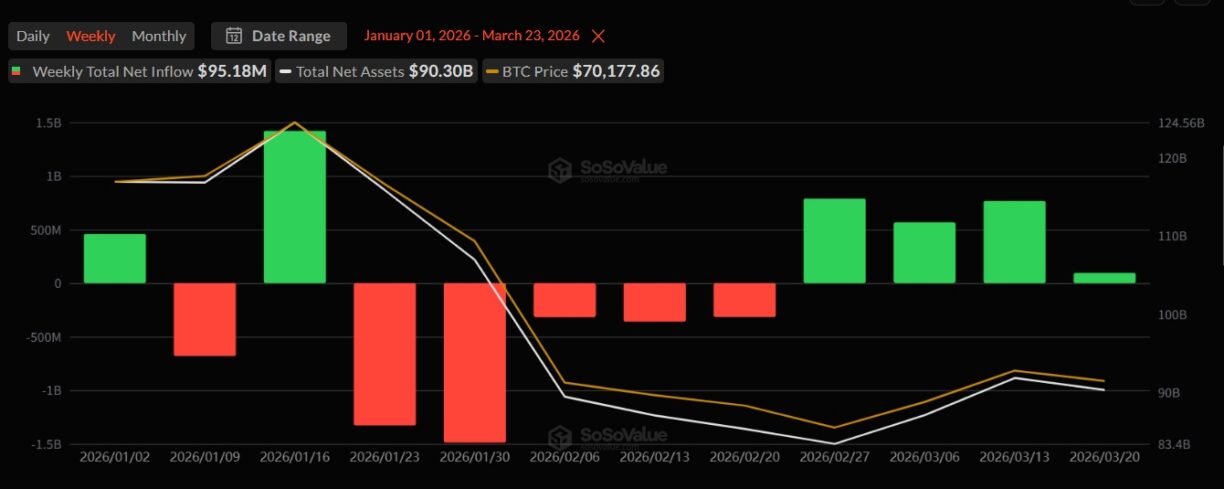The image size is (1224, 489).
Task: Click the red-green inflow legend swatch
Action: coord(16,71)
